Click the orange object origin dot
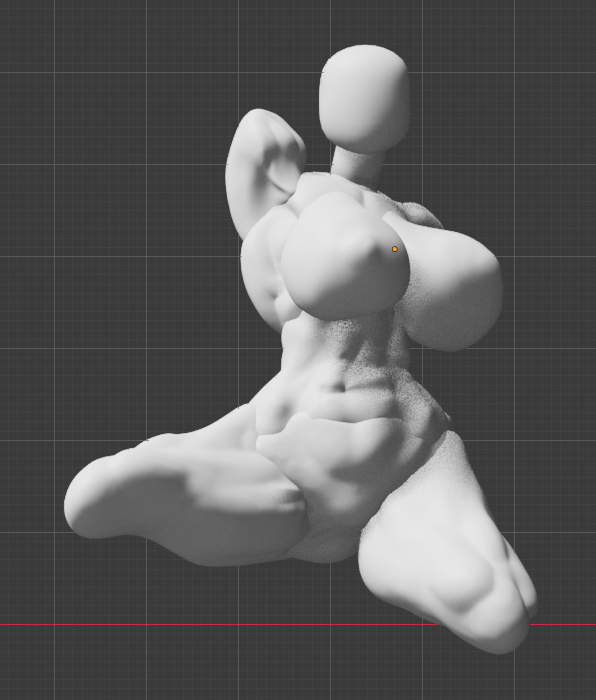 (395, 249)
